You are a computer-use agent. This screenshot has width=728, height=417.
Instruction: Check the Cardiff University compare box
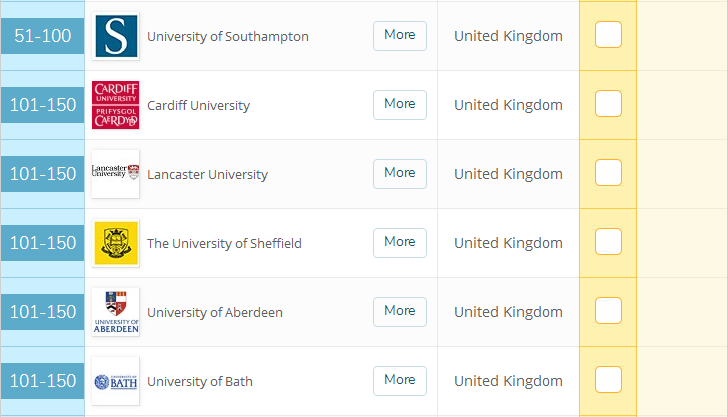(x=608, y=104)
